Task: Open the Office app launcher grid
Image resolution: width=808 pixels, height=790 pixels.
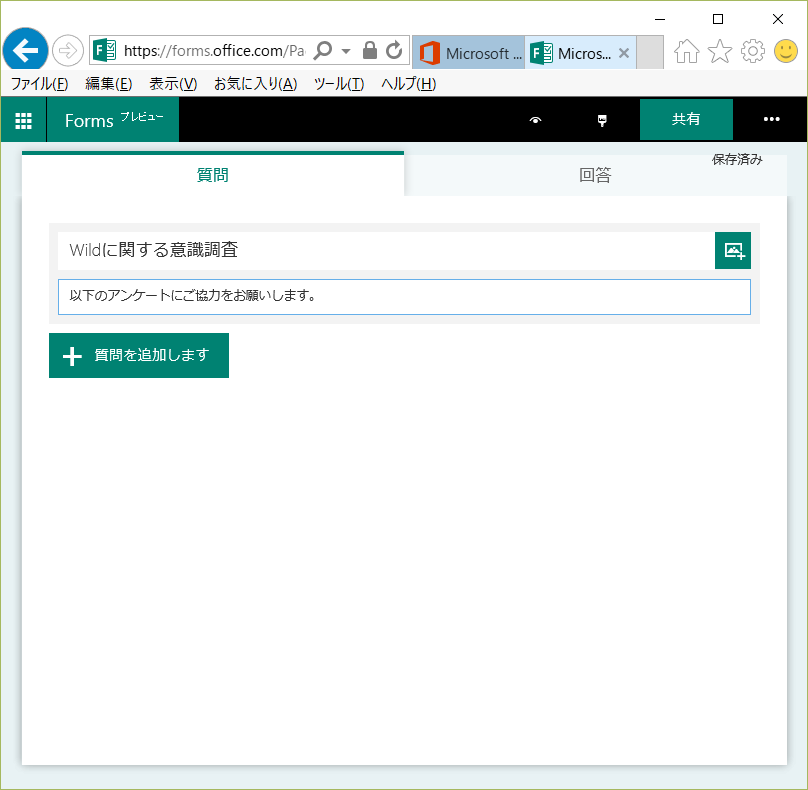Action: tap(23, 120)
